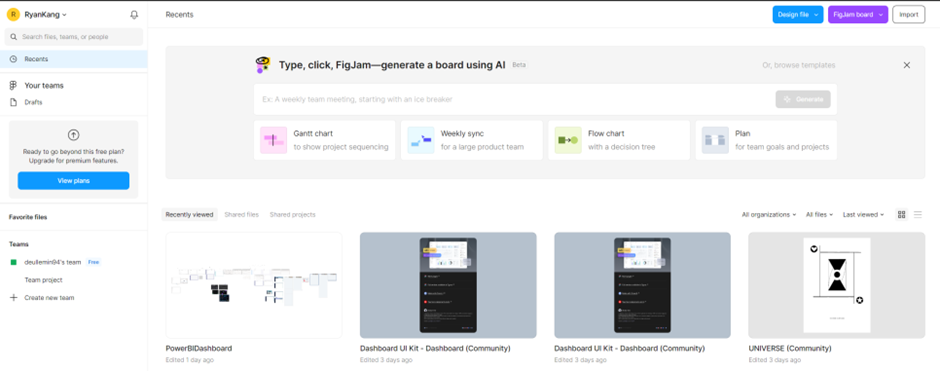Click the upgrade arrow circle icon

(x=73, y=135)
